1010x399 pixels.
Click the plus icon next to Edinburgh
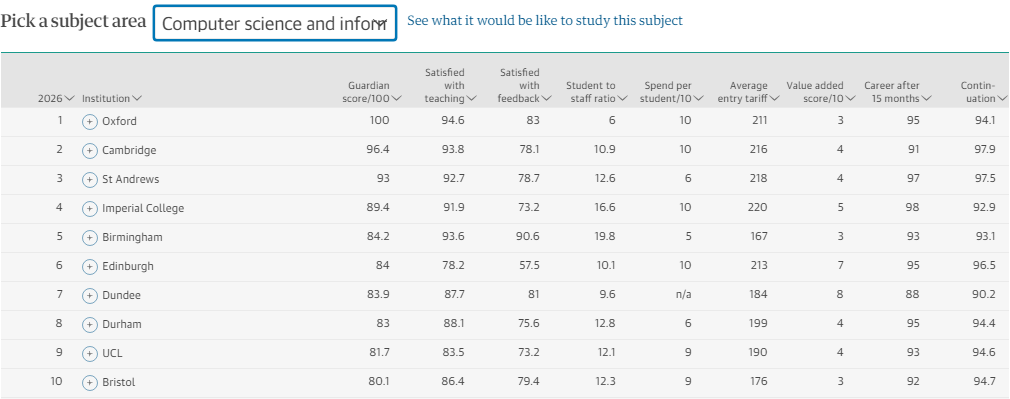(x=90, y=266)
